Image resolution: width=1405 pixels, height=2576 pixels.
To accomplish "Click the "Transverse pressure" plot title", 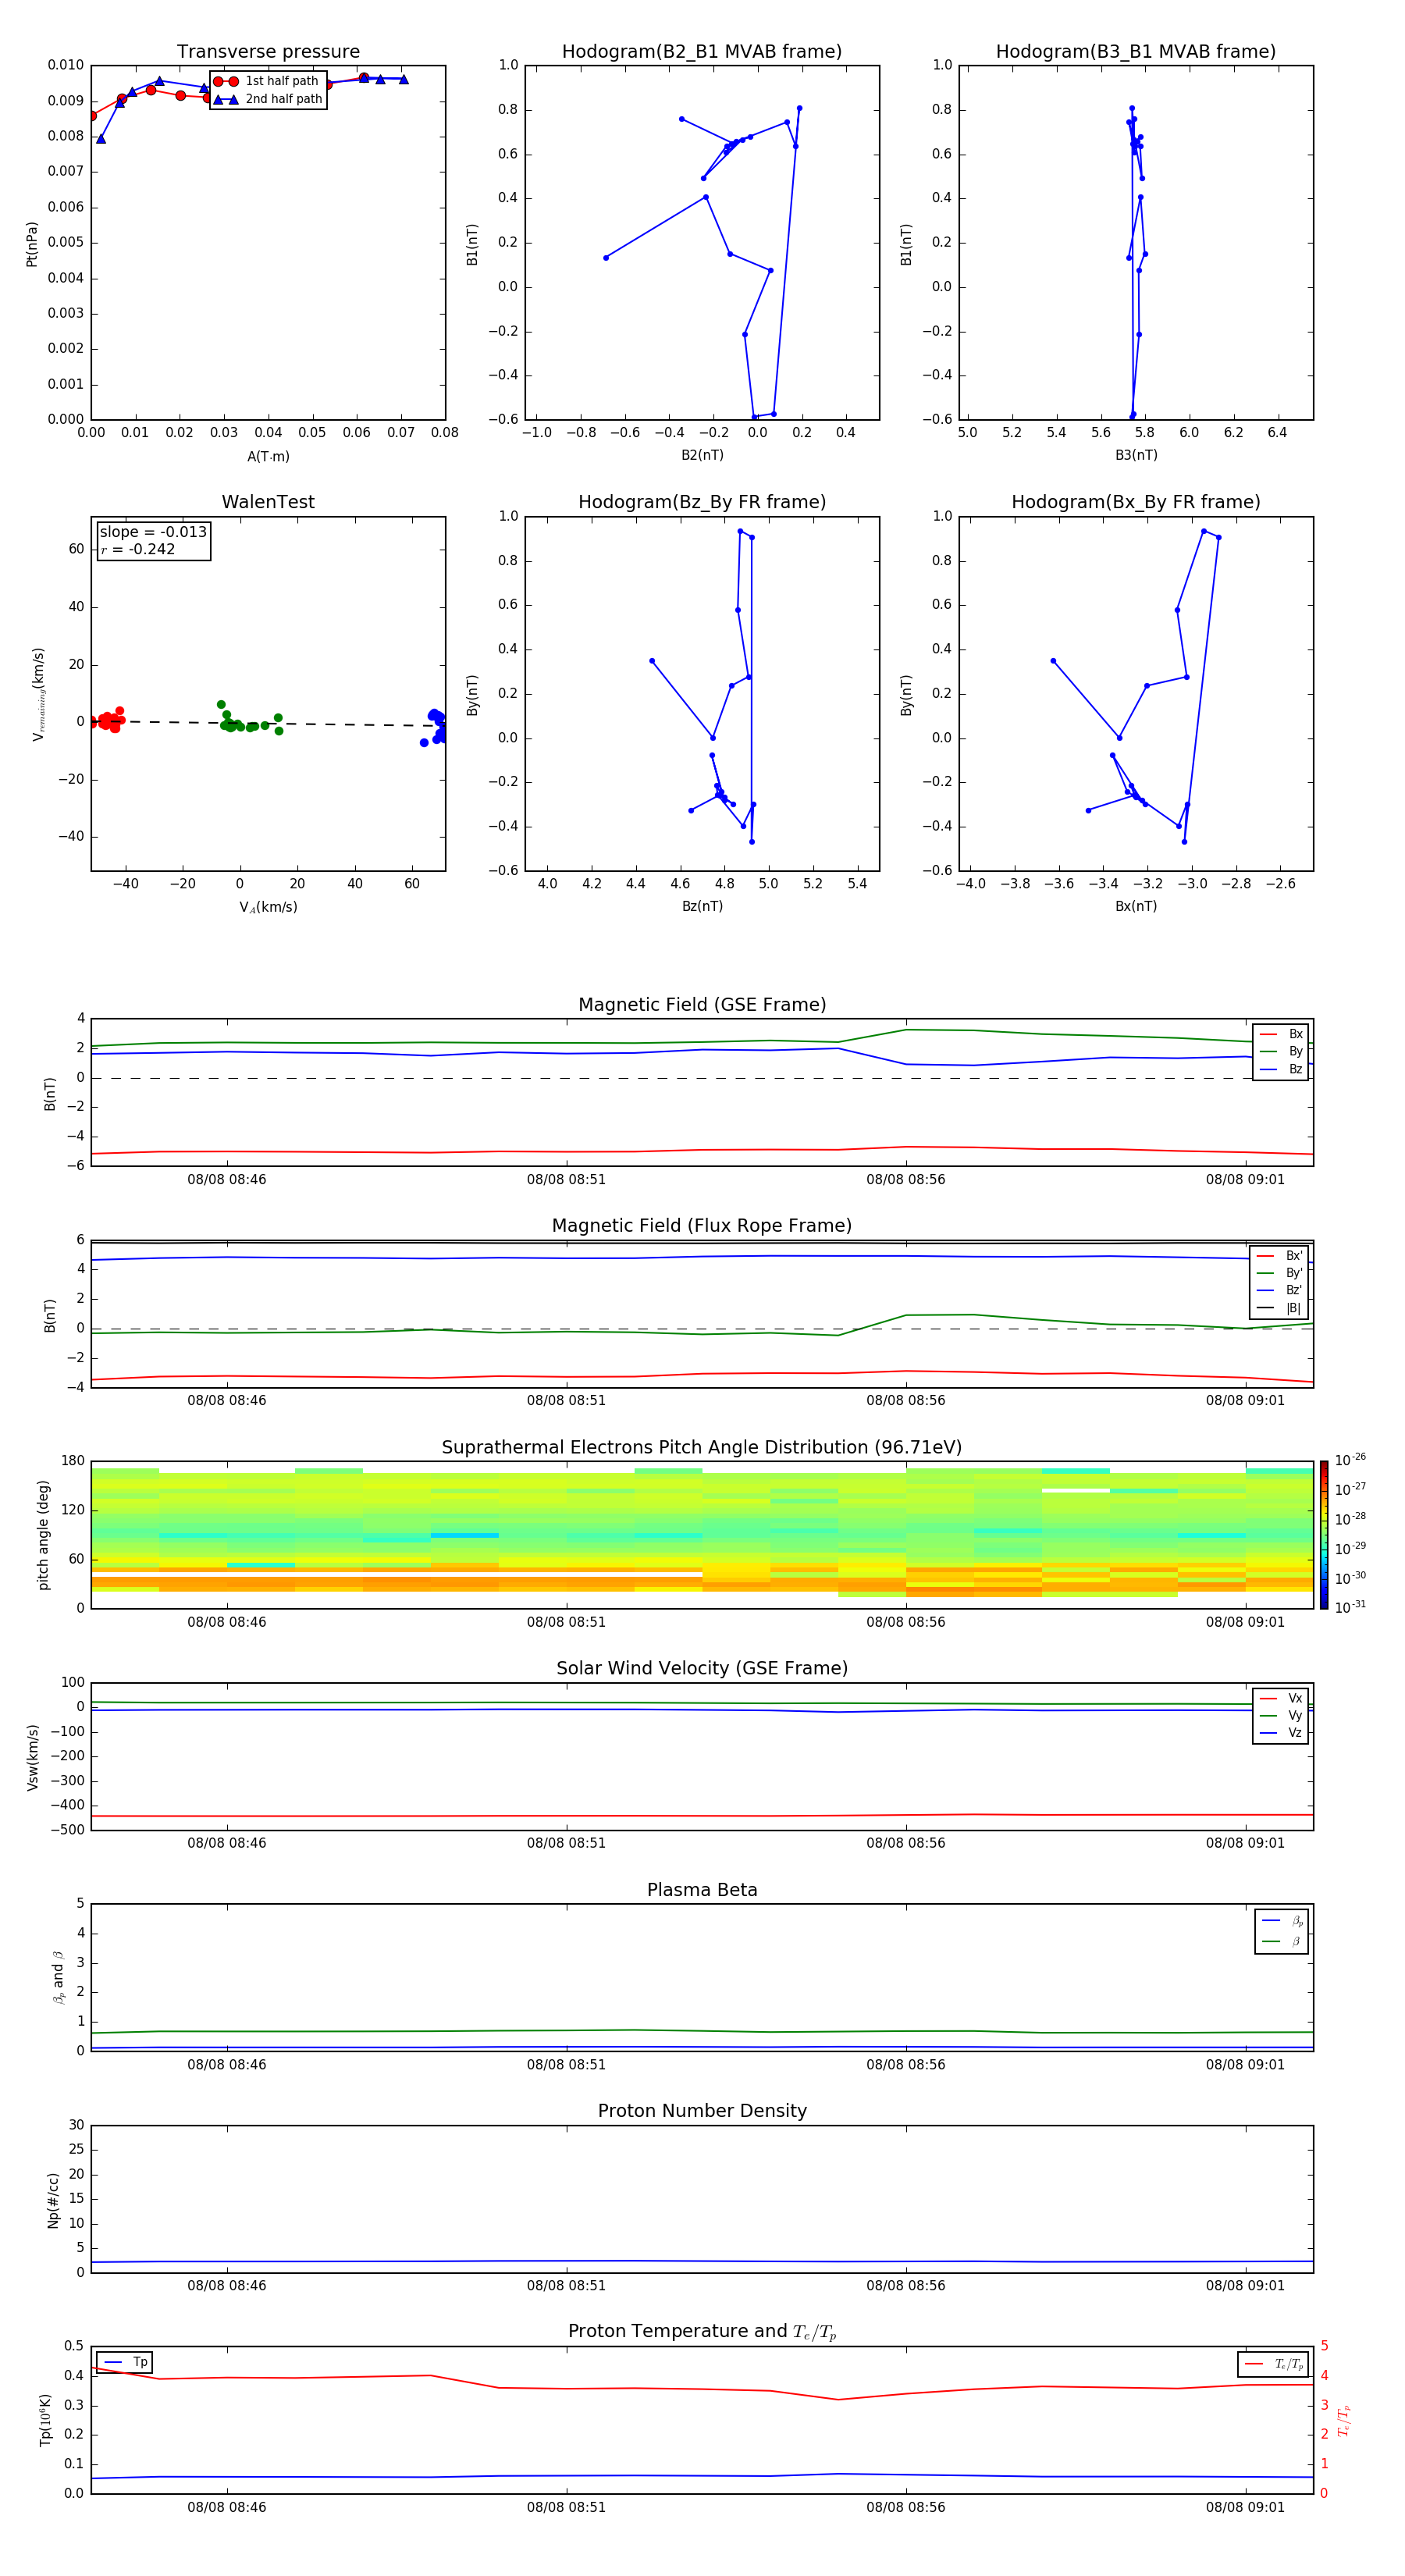I will point(268,52).
